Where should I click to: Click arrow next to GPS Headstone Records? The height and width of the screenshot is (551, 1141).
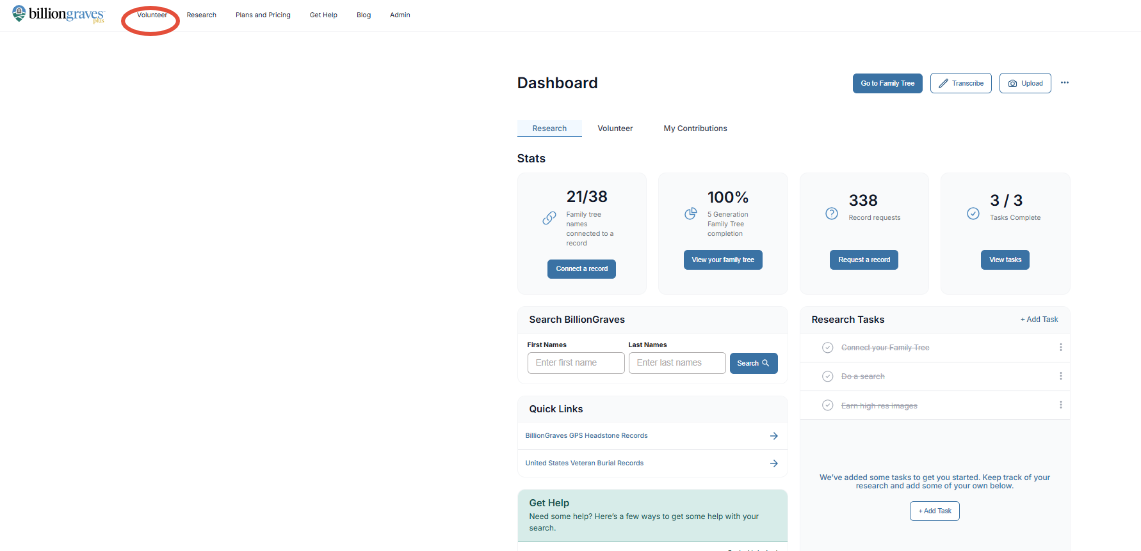(774, 436)
